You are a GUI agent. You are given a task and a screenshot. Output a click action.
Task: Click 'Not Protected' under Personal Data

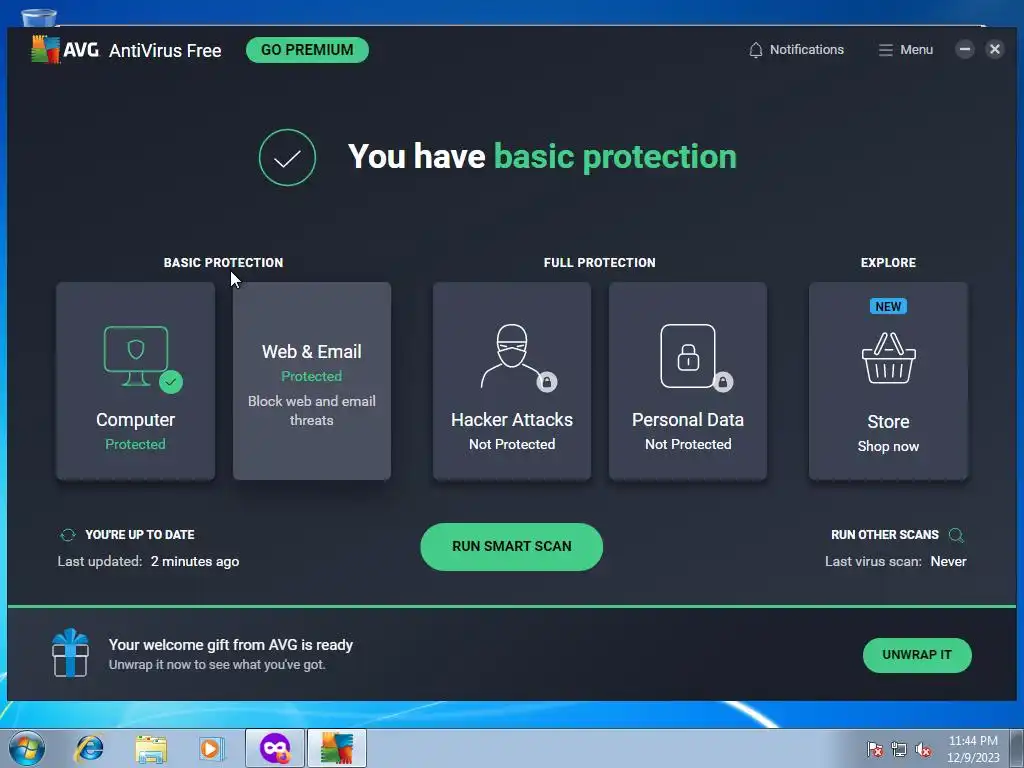688,444
